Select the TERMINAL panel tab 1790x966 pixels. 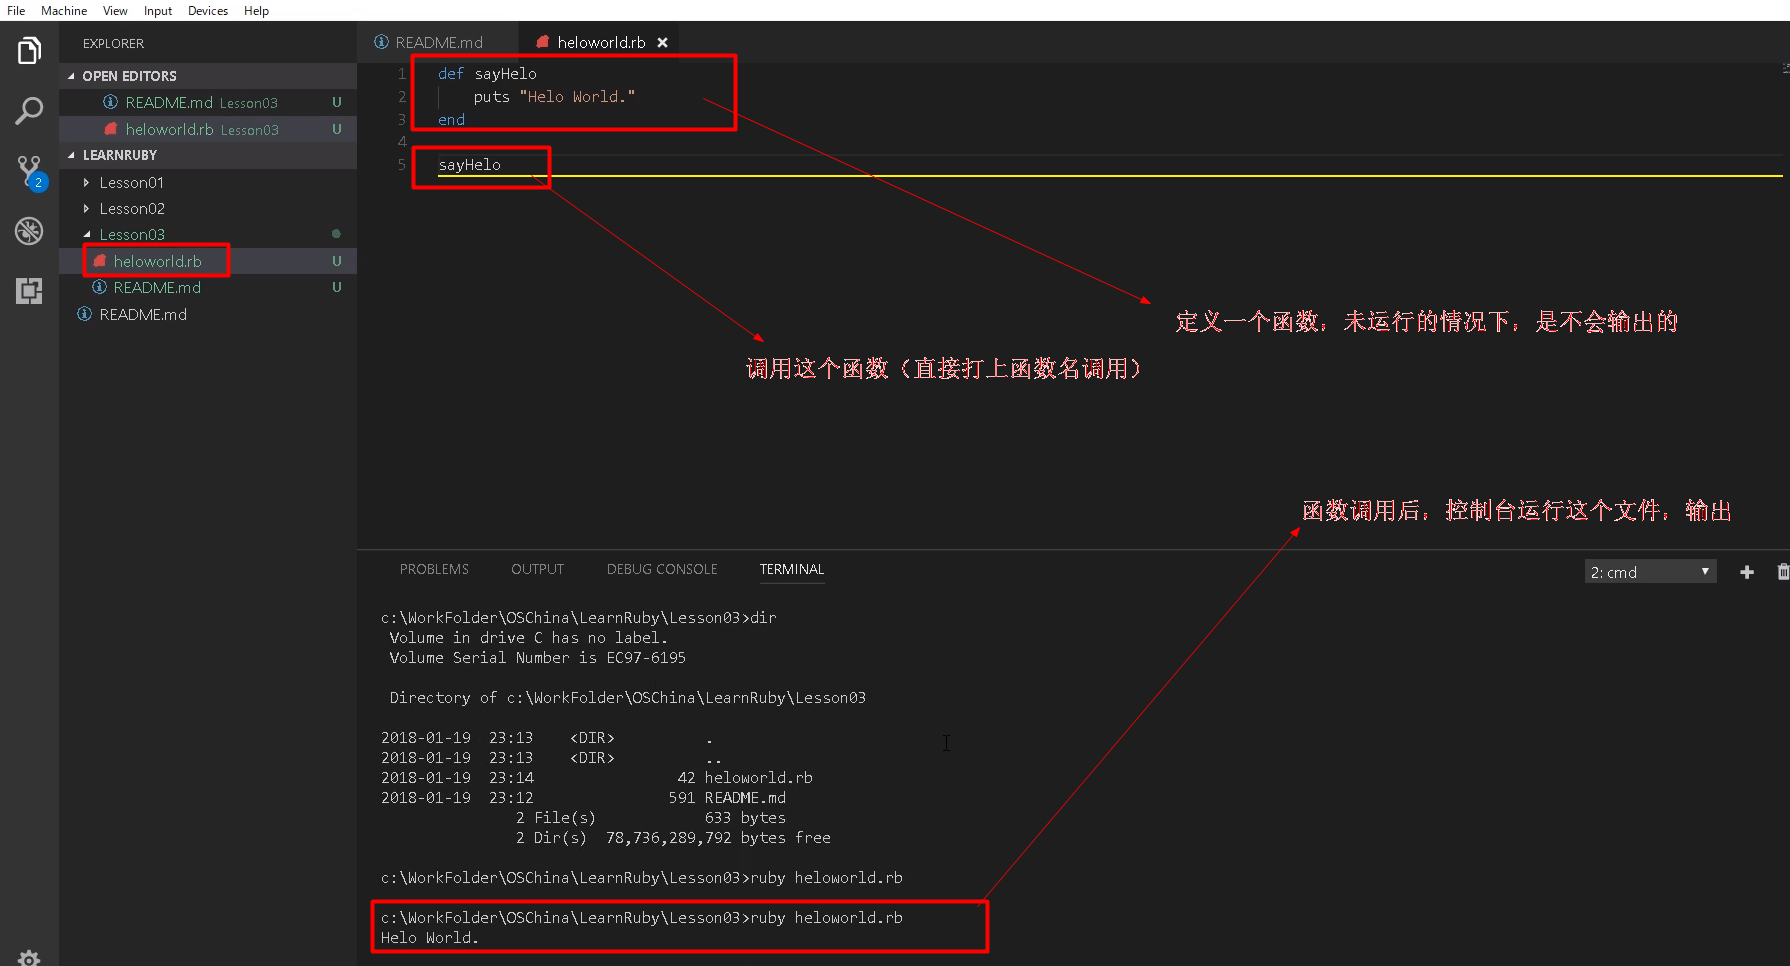click(x=792, y=569)
